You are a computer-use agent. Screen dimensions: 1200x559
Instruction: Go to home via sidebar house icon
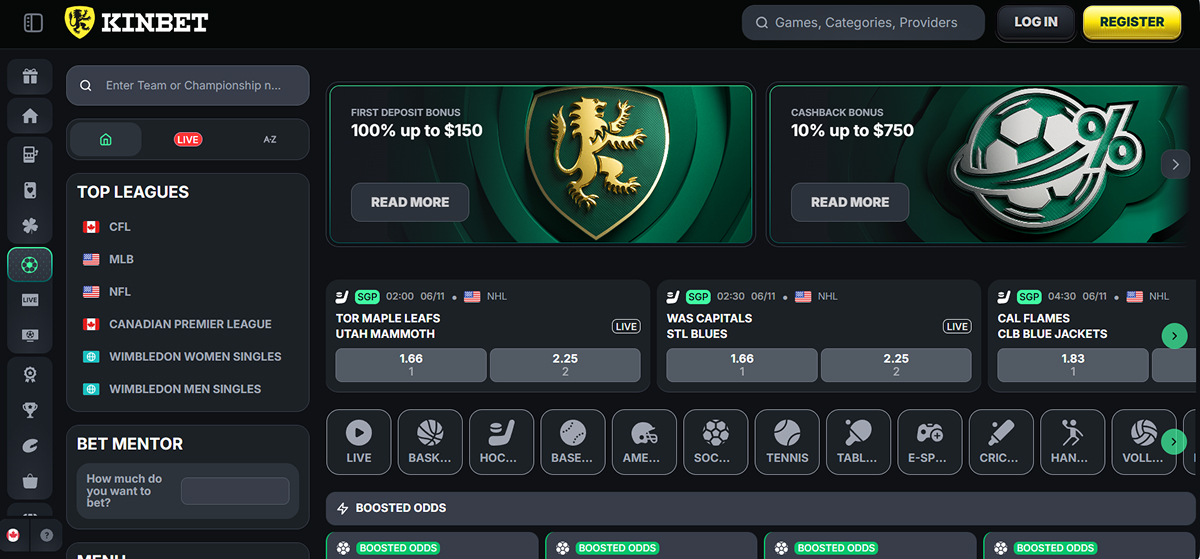30,116
